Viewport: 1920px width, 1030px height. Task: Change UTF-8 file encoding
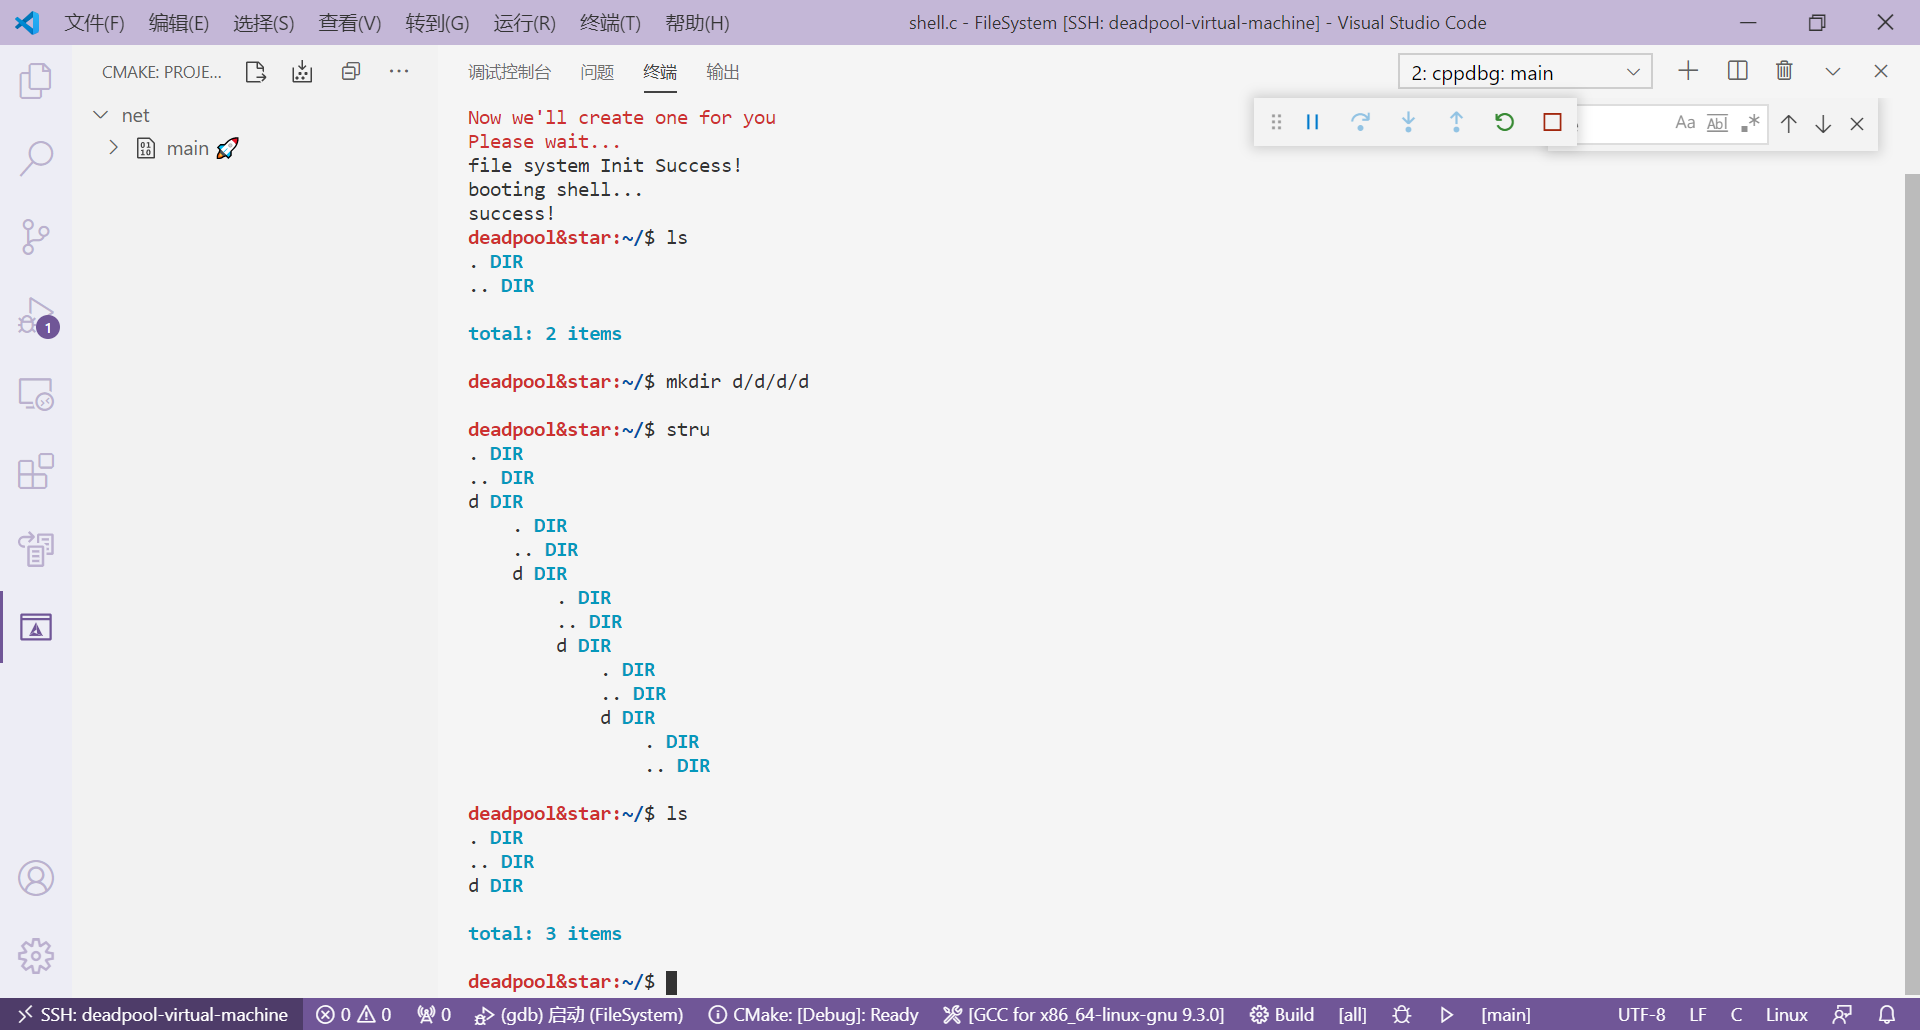pyautogui.click(x=1642, y=1014)
